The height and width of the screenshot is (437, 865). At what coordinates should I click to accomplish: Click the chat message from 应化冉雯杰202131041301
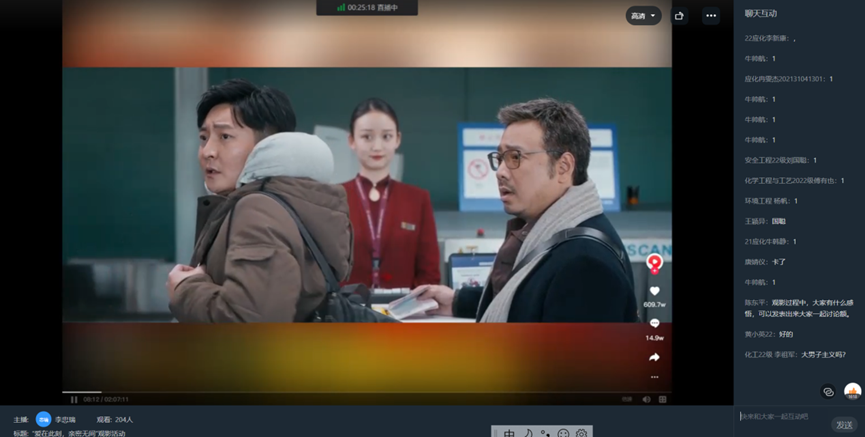click(x=788, y=79)
